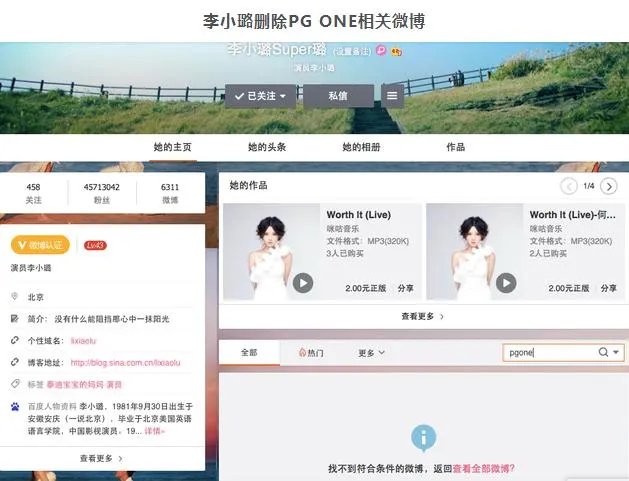
Task: Open the blog.sina.com.cn blog address link
Action: click(x=126, y=363)
